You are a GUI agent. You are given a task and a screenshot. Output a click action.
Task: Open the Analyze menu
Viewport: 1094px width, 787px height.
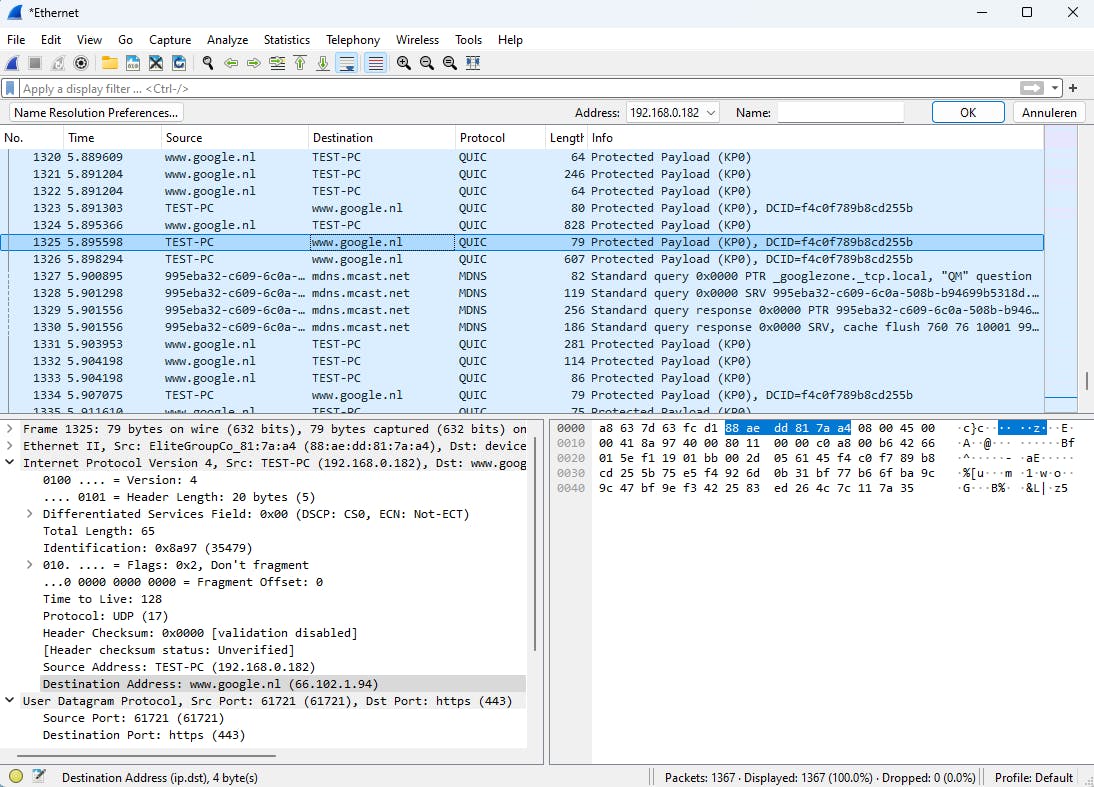227,40
